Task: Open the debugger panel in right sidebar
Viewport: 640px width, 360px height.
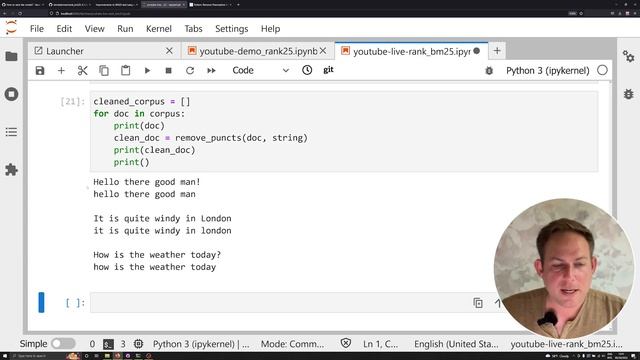Action: 628,94
